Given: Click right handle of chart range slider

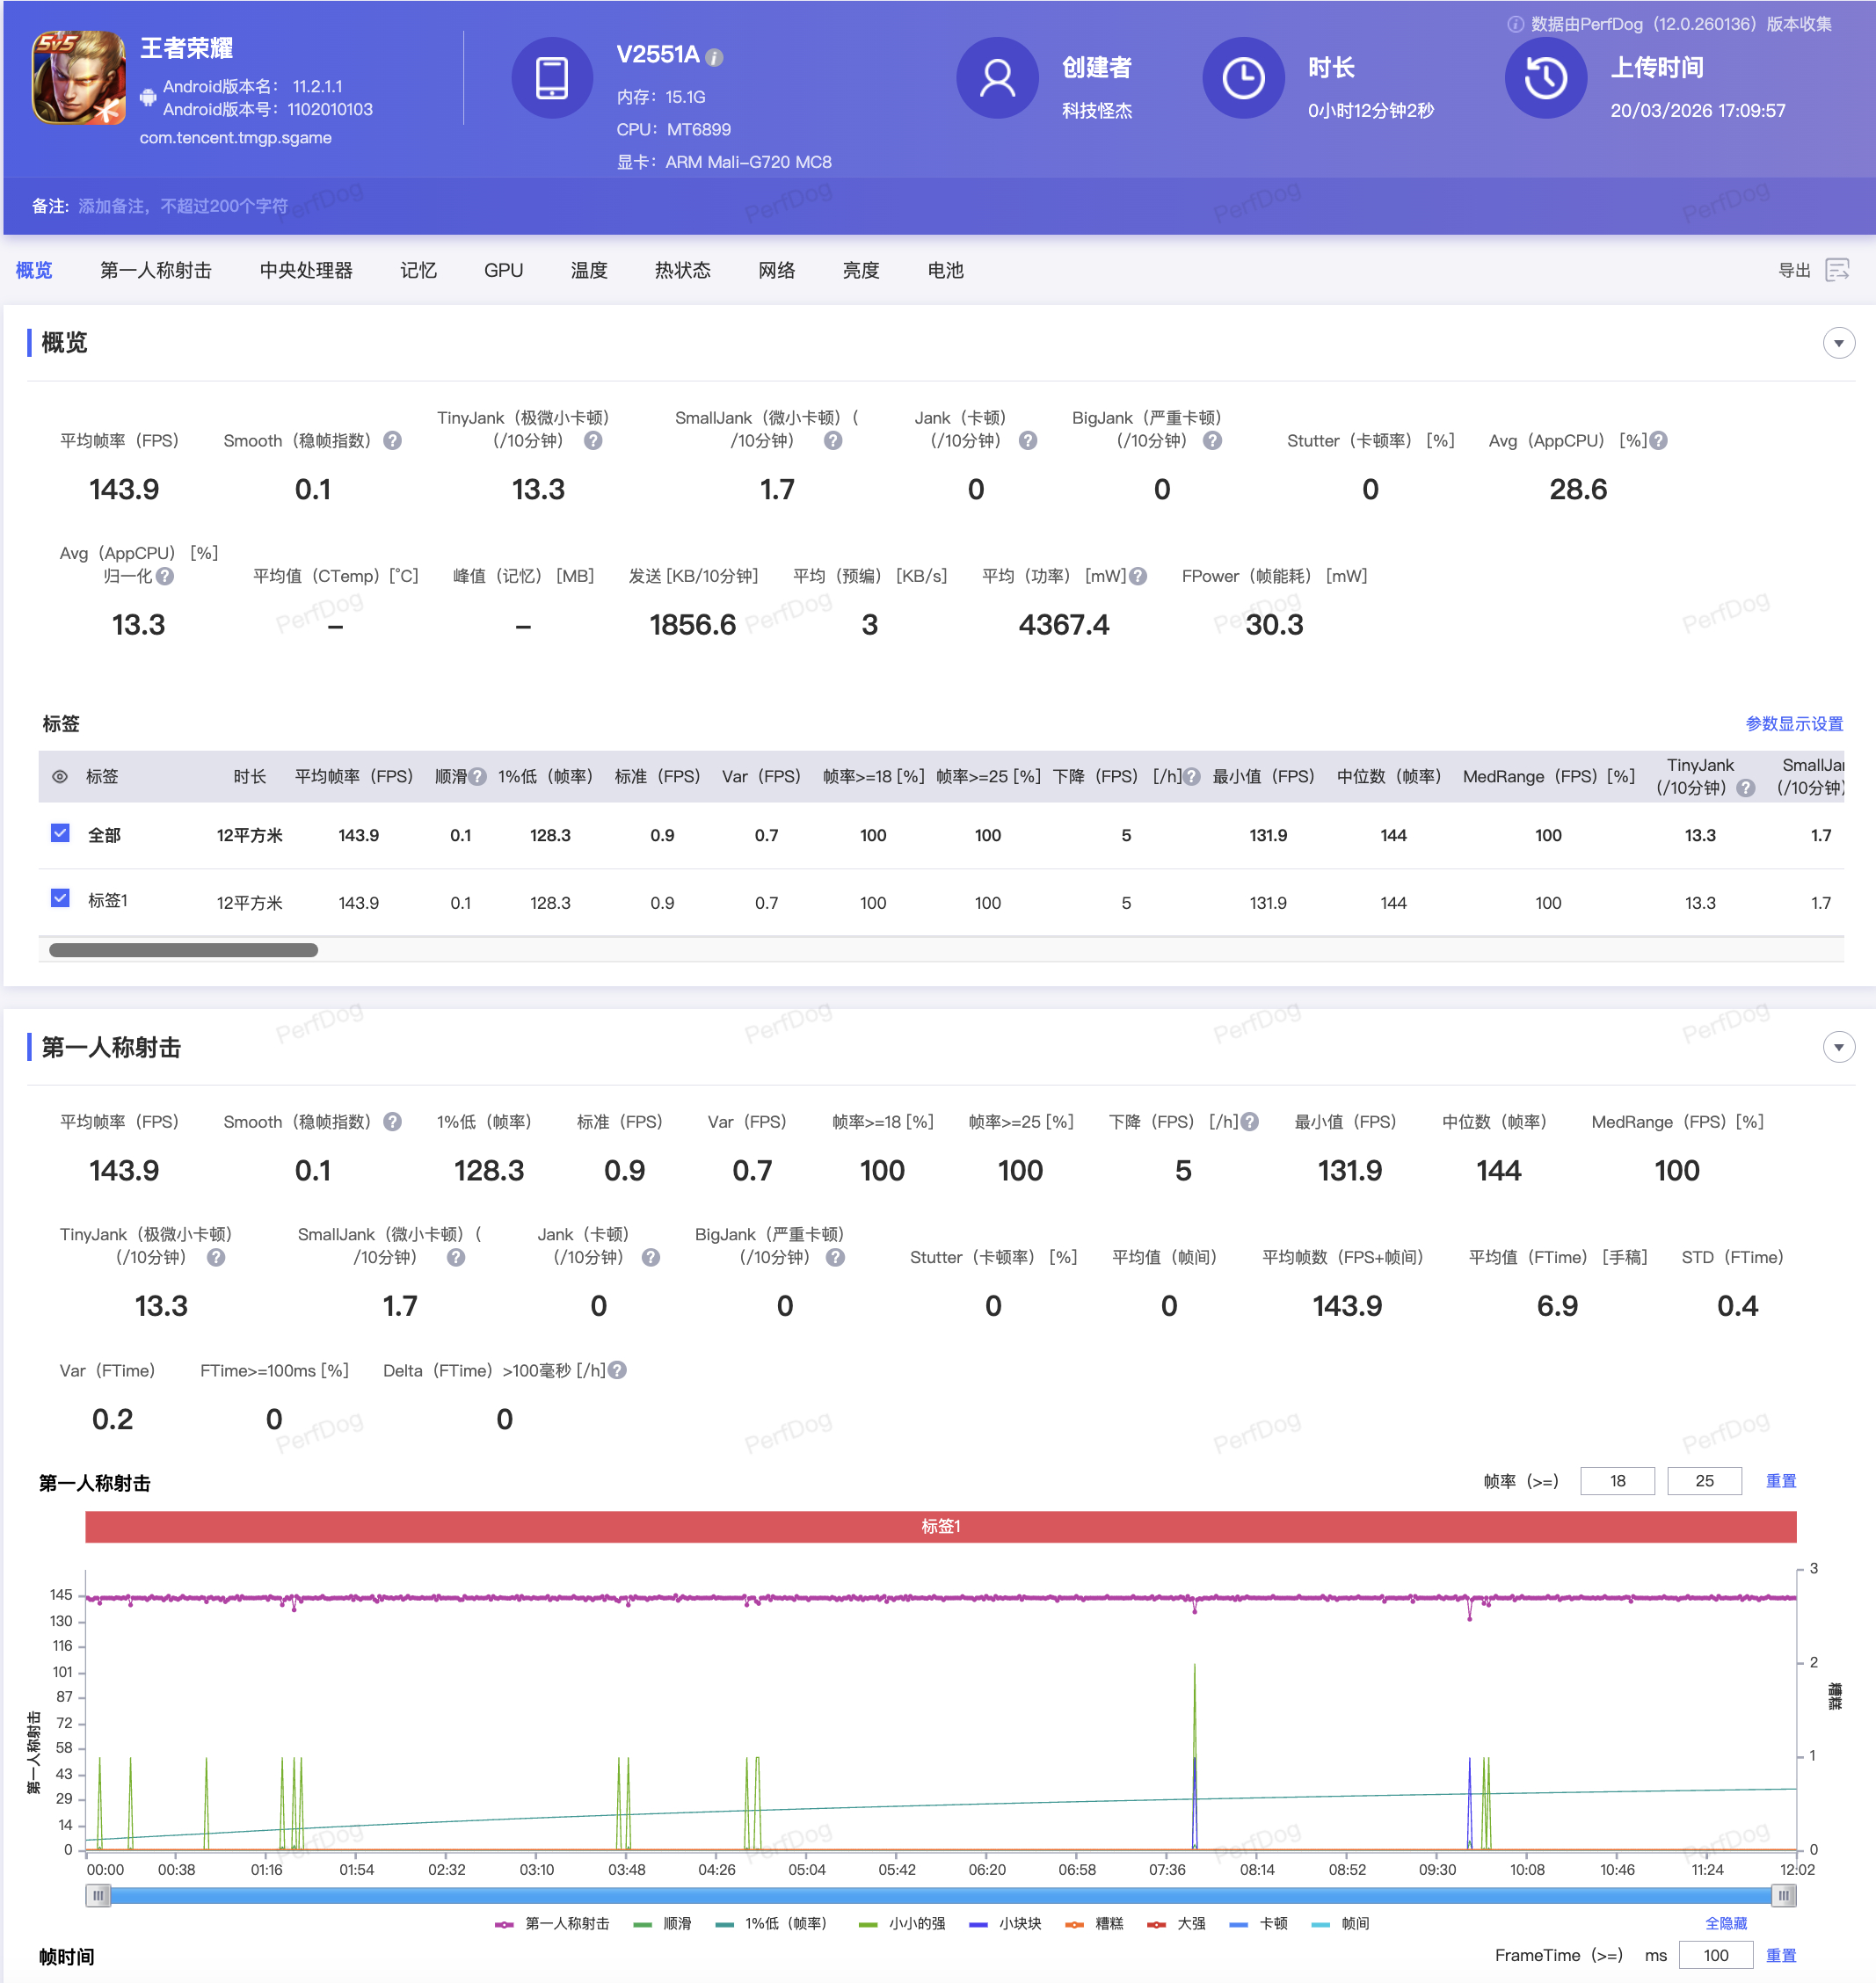Looking at the screenshot, I should (x=1783, y=1895).
